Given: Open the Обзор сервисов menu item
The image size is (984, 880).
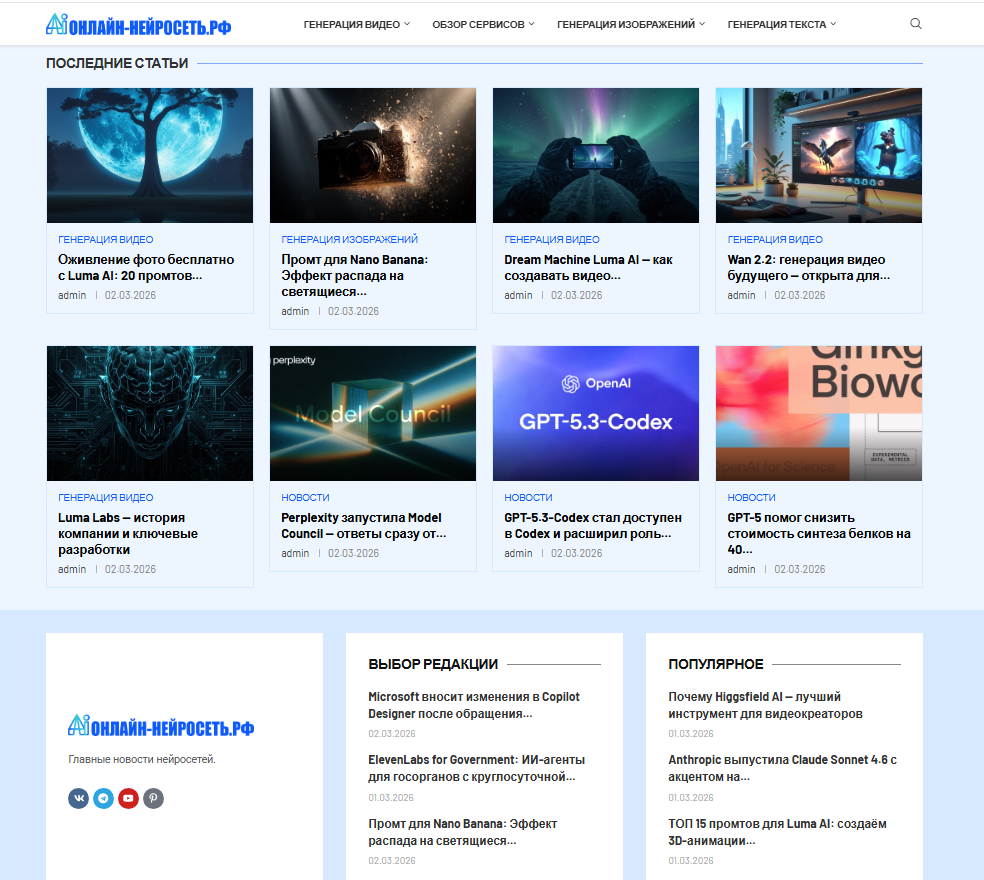Looking at the screenshot, I should (478, 24).
